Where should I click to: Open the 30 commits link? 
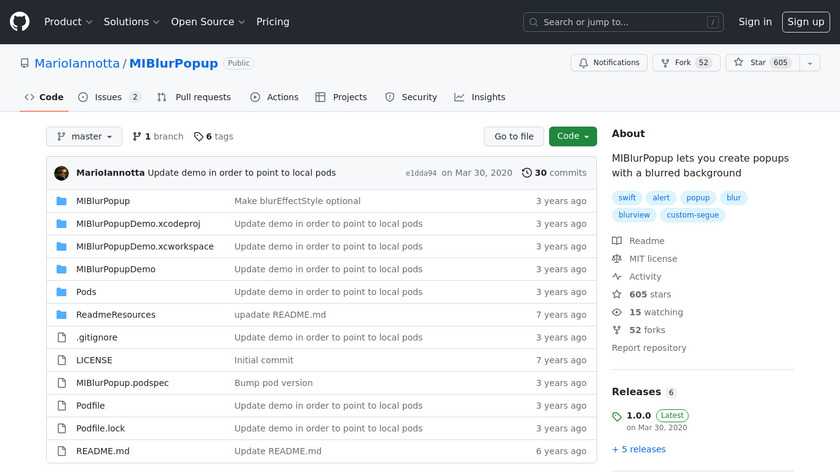(554, 173)
